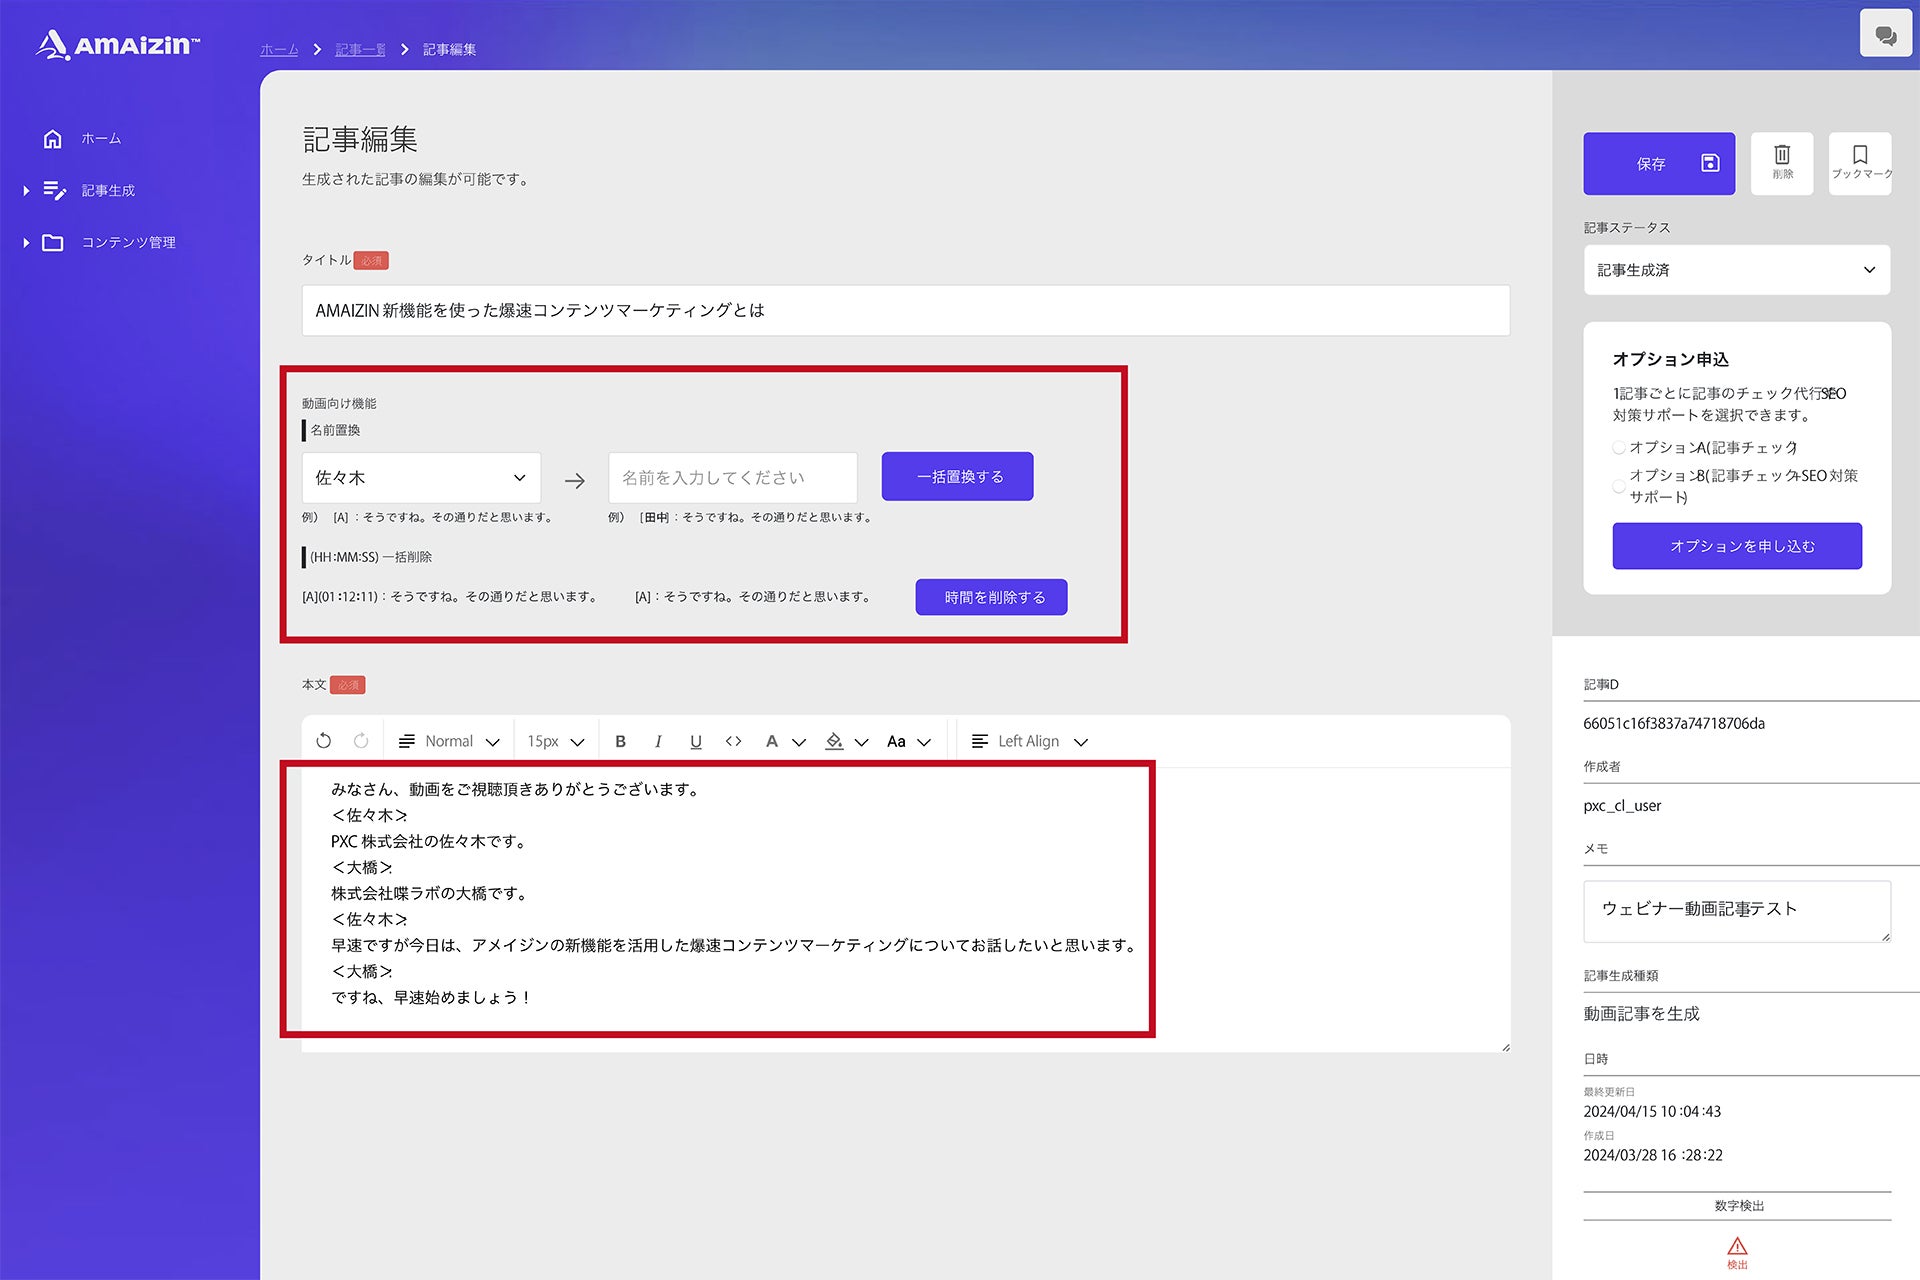This screenshot has height=1280, width=1920.
Task: Select the Option A article check radio
Action: pyautogui.click(x=1619, y=447)
